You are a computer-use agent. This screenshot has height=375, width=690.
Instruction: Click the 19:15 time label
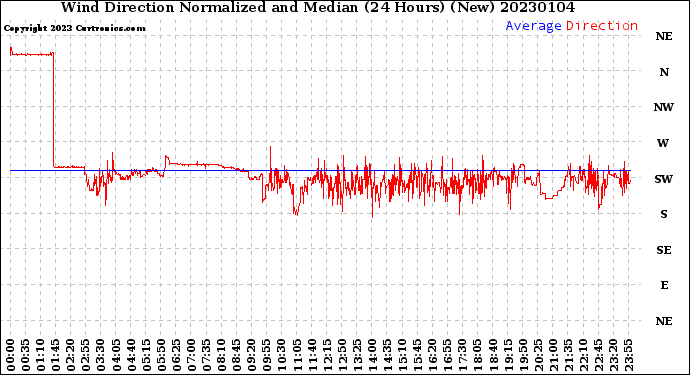click(508, 355)
